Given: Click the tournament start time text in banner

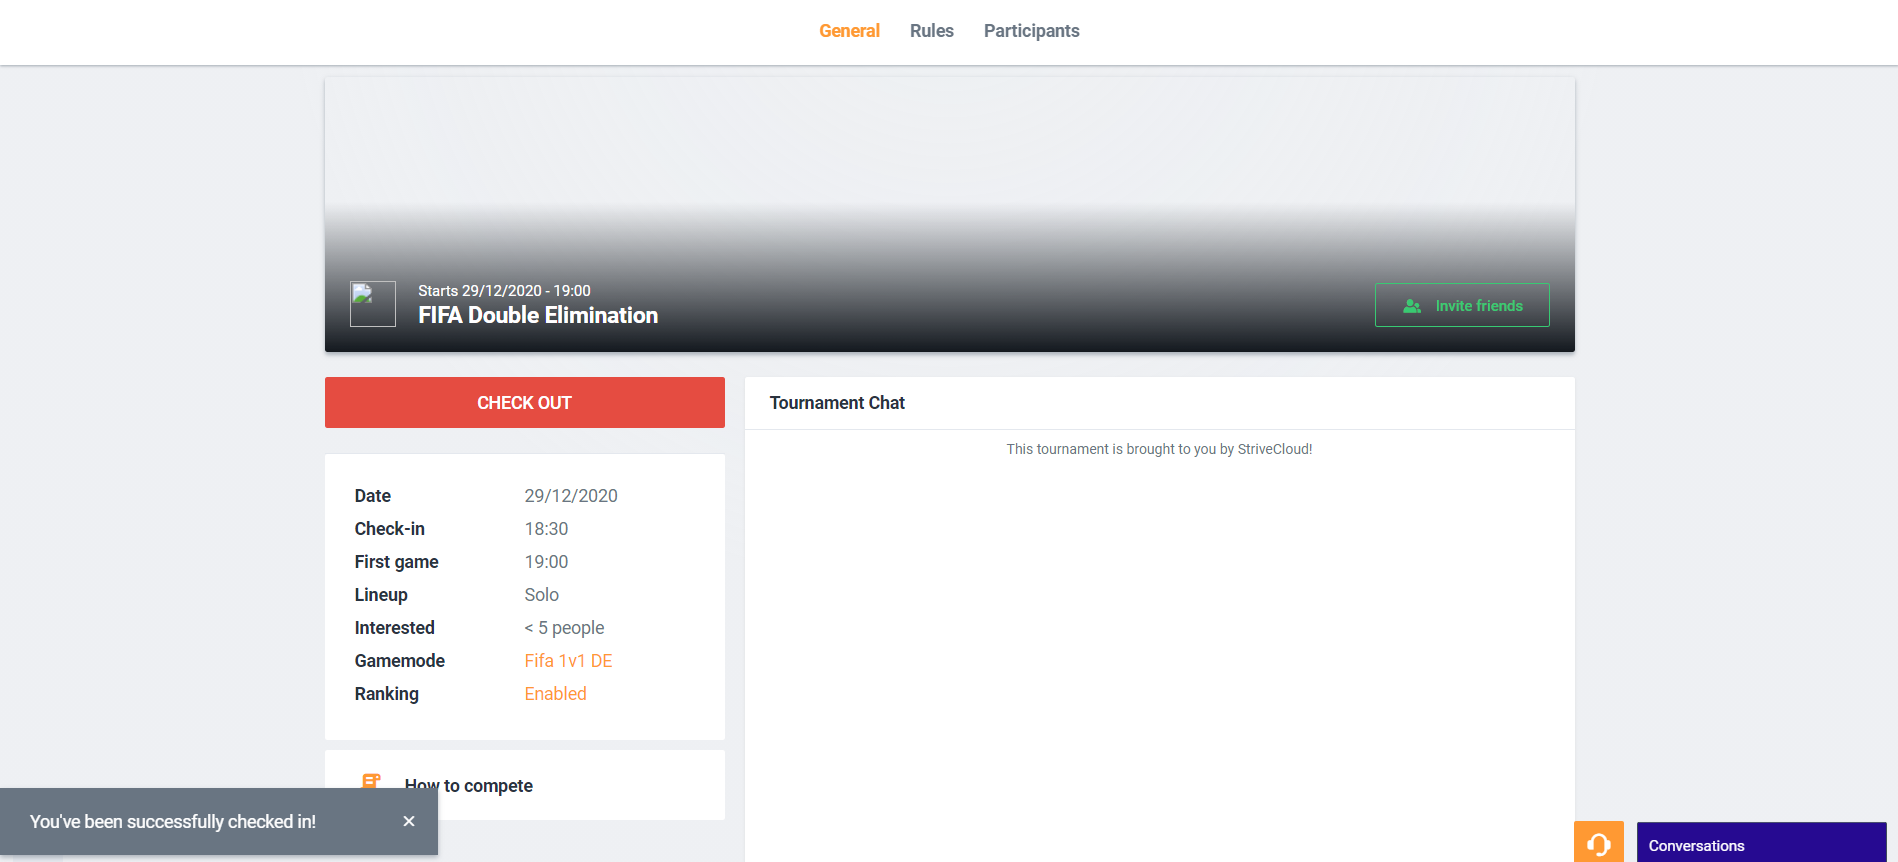Looking at the screenshot, I should 504,291.
